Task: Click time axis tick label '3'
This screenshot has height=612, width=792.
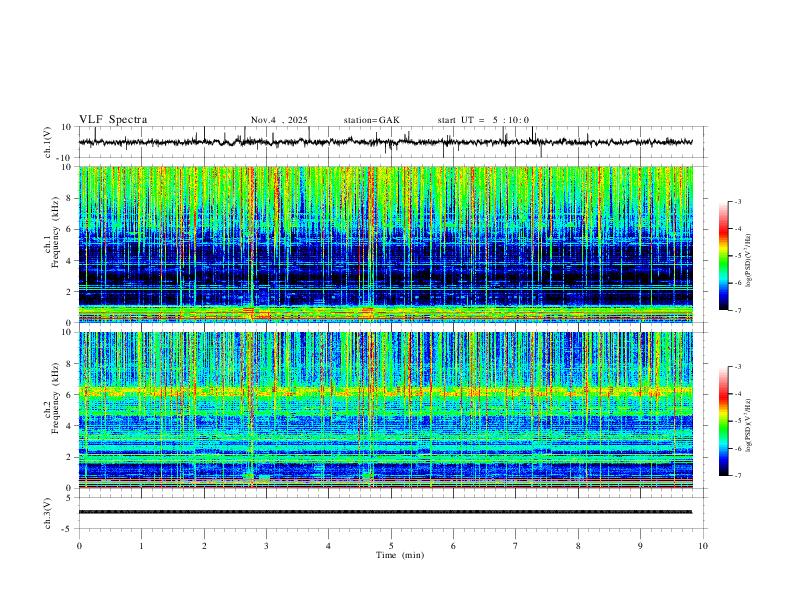Action: (266, 546)
